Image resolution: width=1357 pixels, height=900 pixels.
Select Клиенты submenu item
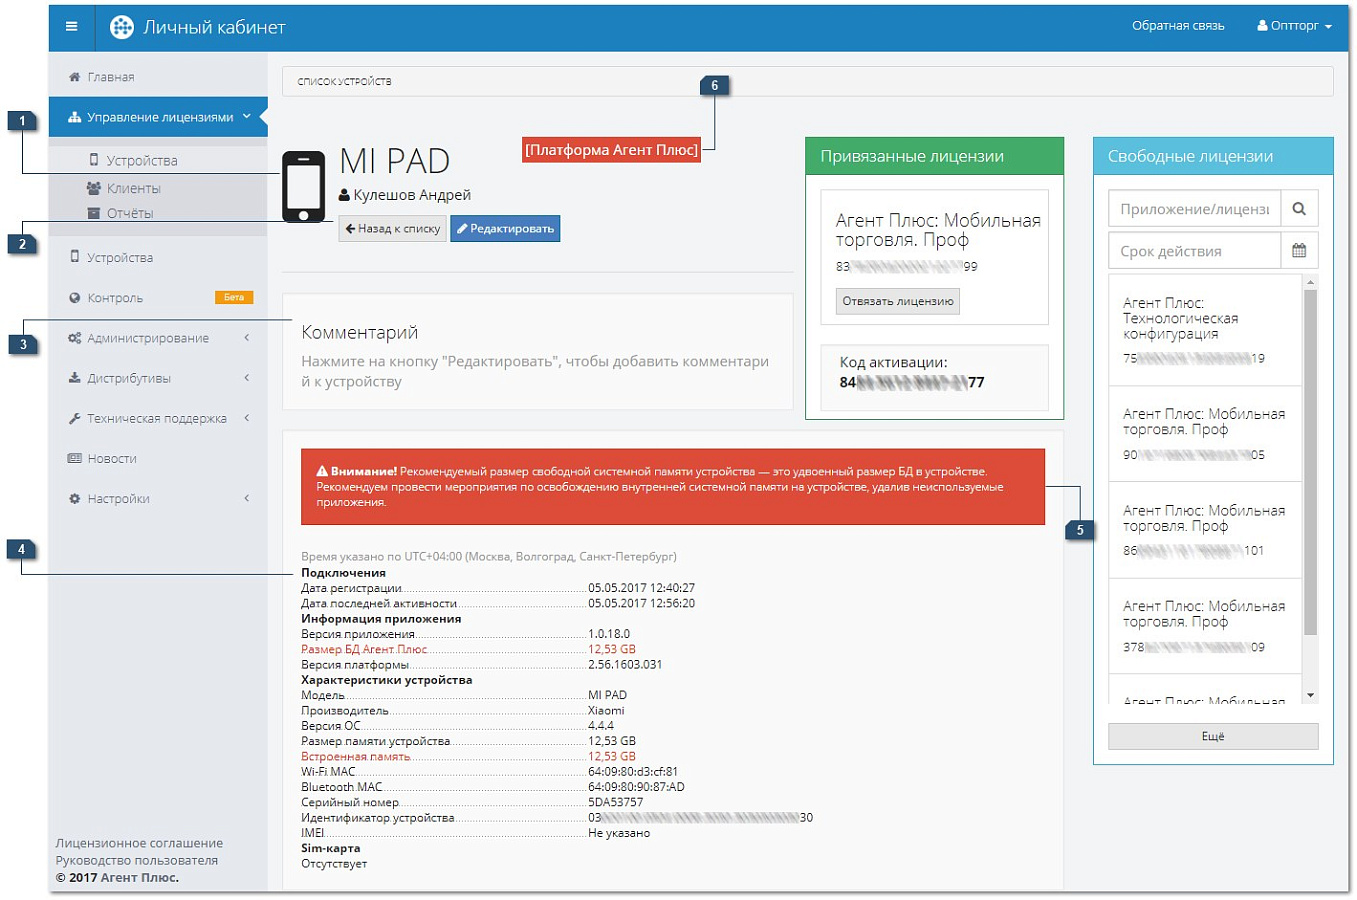coord(133,188)
